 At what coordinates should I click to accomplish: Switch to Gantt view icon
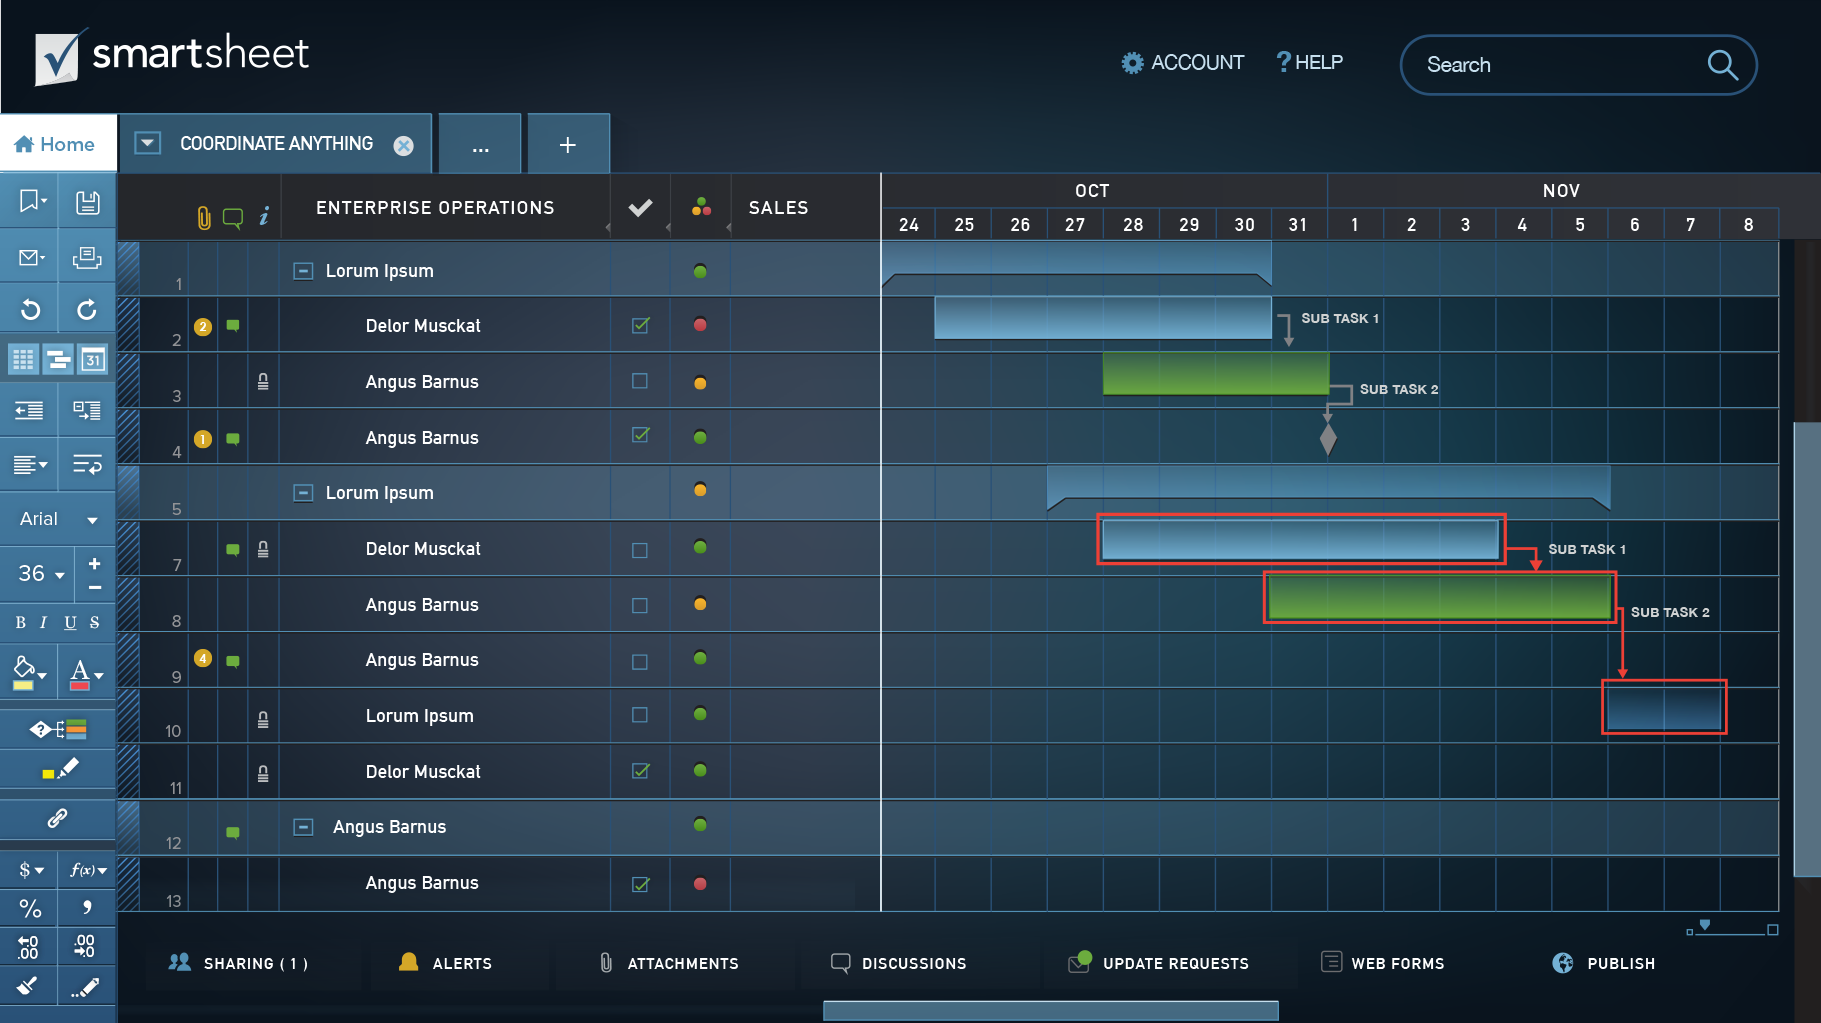click(x=59, y=360)
